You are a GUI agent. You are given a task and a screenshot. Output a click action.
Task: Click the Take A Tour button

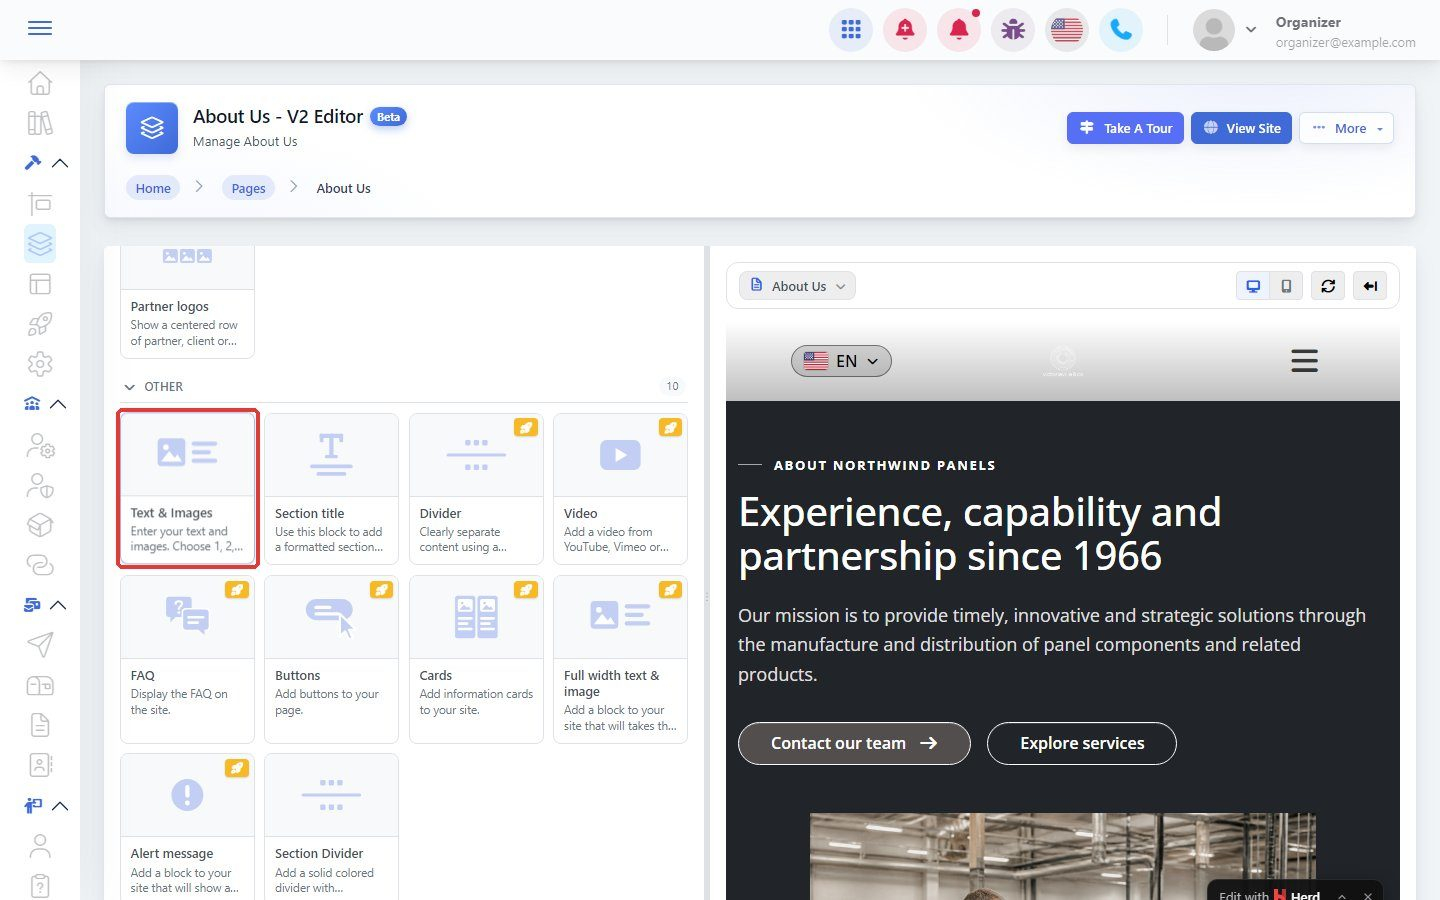pyautogui.click(x=1126, y=128)
